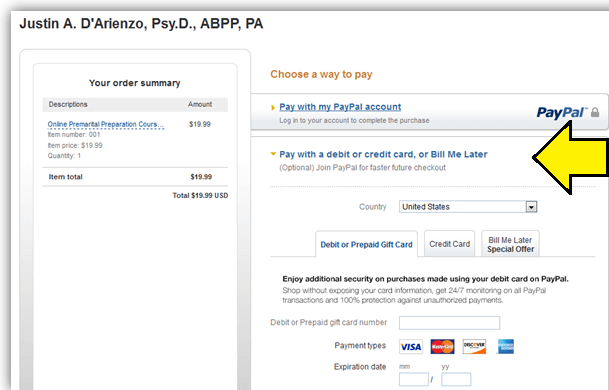The height and width of the screenshot is (390, 609).
Task: Click Pay with a debit or credit card heading
Action: [x=383, y=154]
